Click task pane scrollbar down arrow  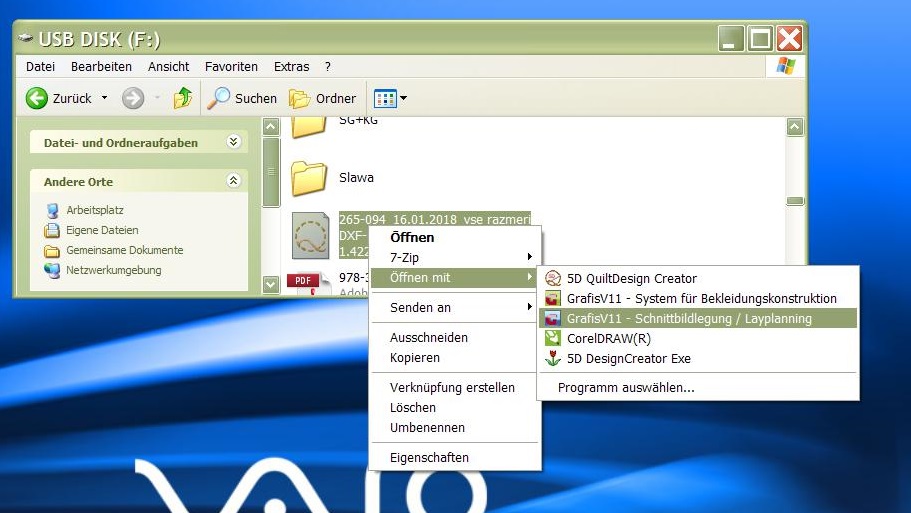[271, 285]
